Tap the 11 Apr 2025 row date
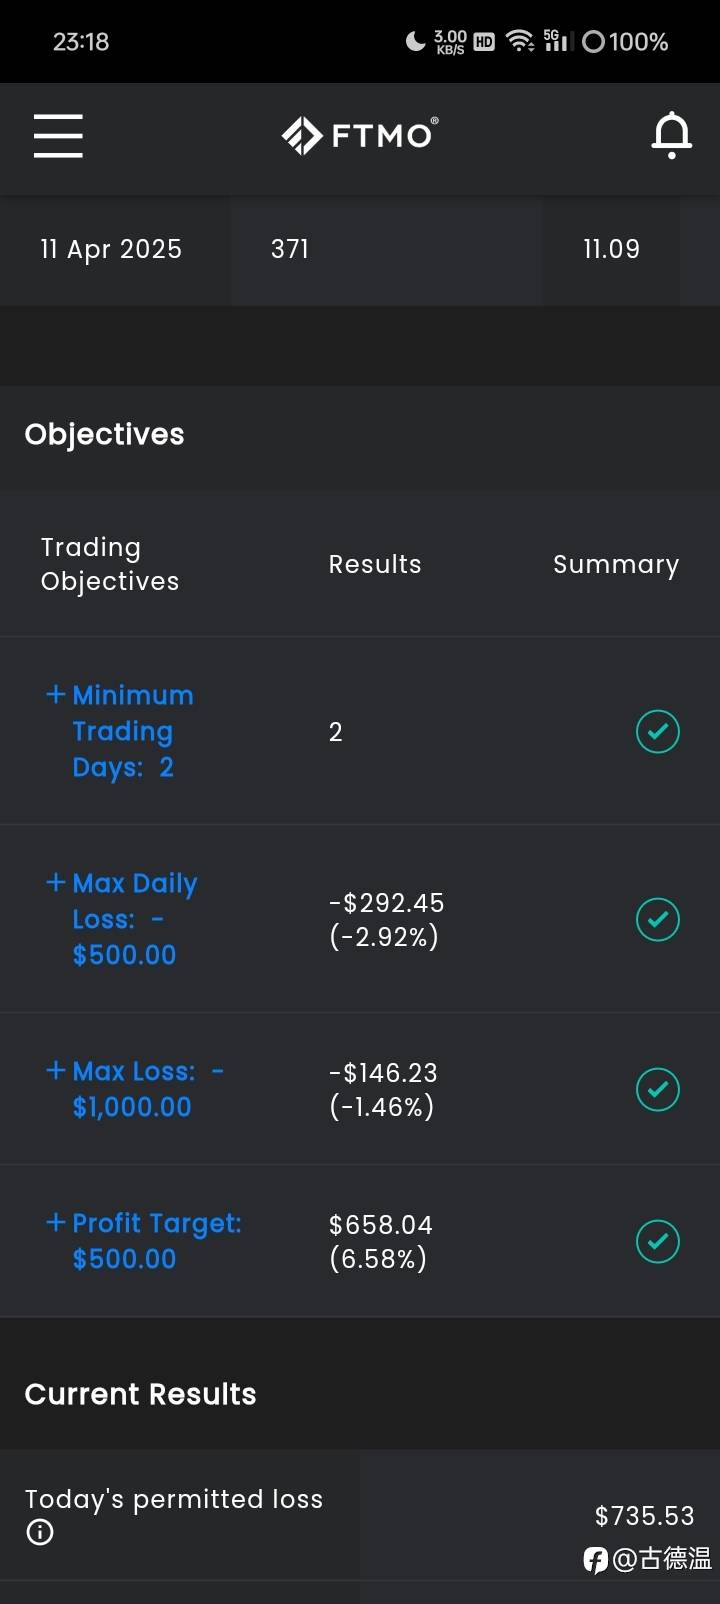The width and height of the screenshot is (720, 1604). tap(111, 249)
